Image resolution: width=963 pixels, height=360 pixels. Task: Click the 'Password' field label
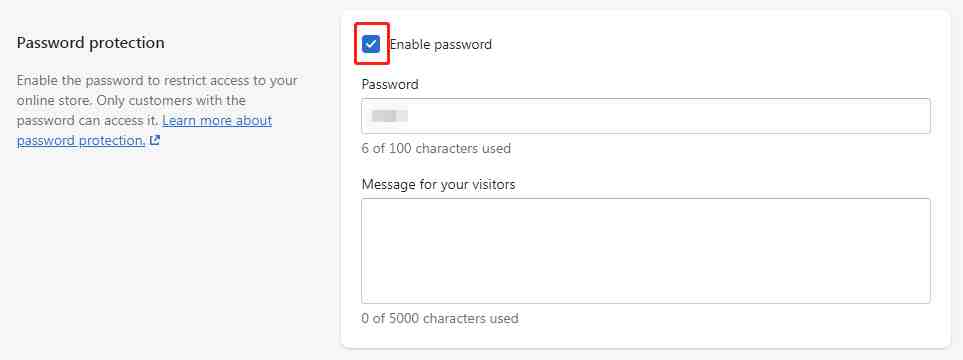pos(390,84)
